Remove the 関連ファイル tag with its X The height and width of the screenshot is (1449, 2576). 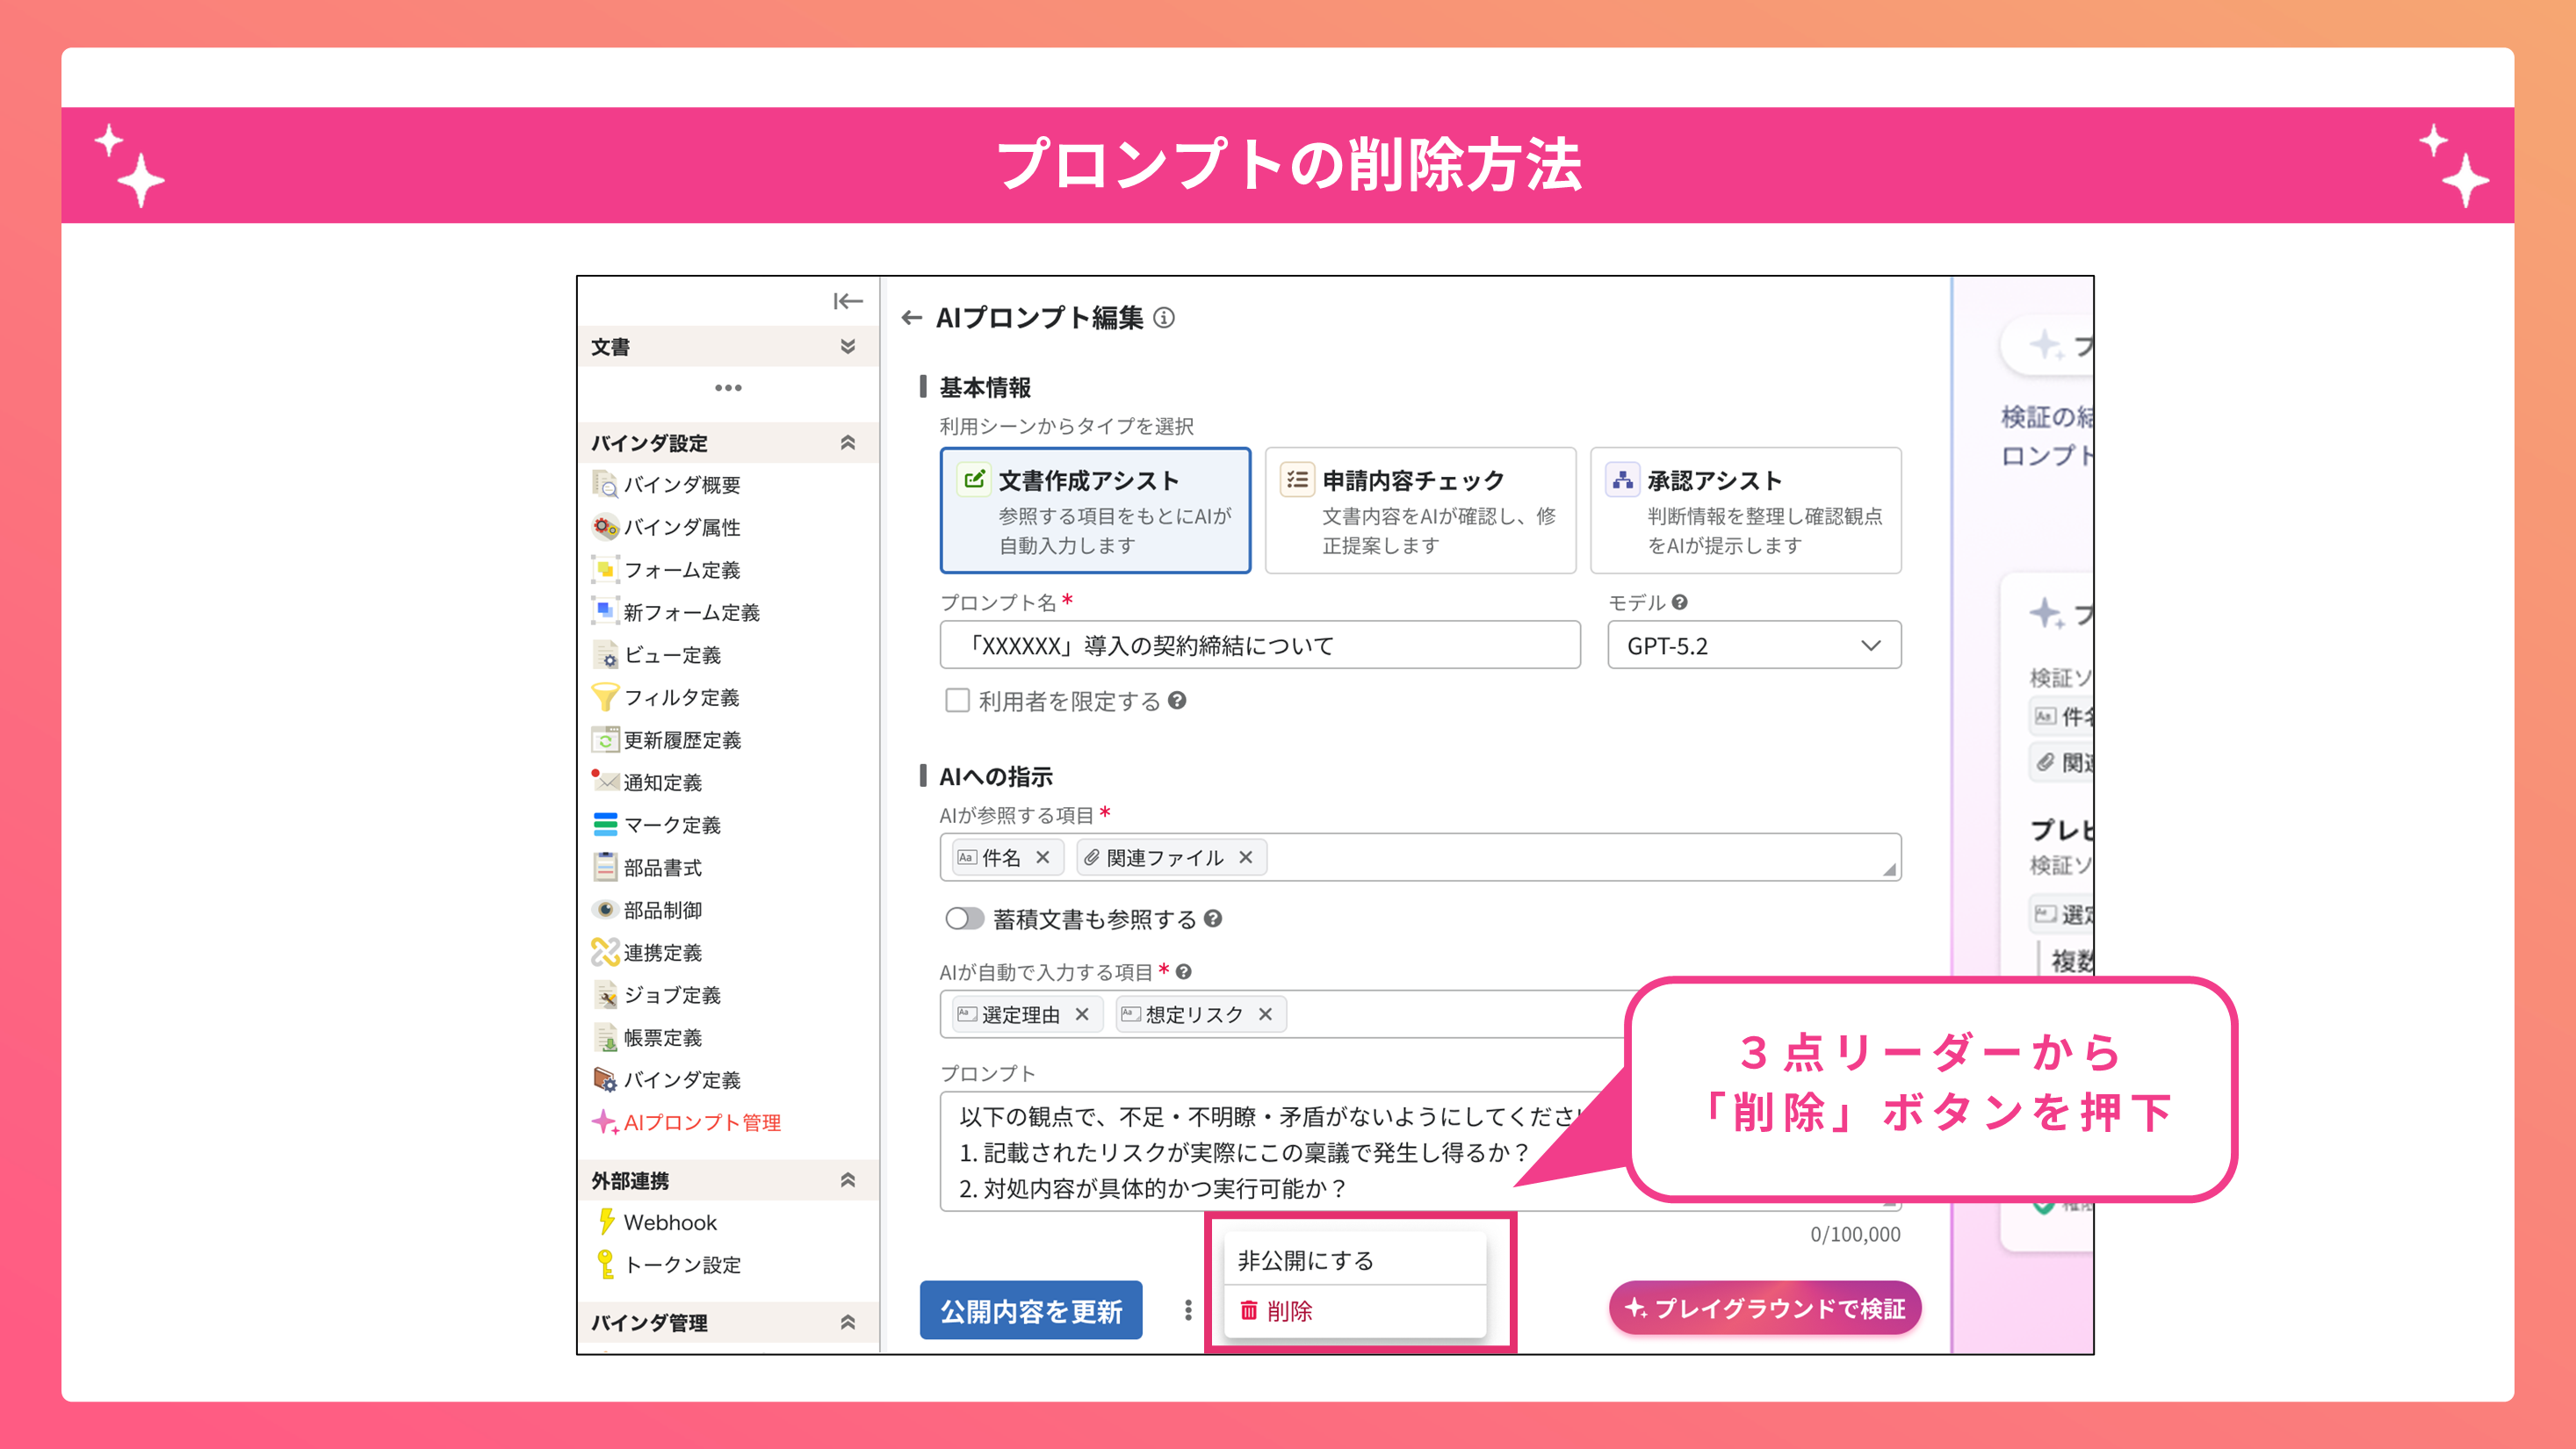[x=1246, y=857]
